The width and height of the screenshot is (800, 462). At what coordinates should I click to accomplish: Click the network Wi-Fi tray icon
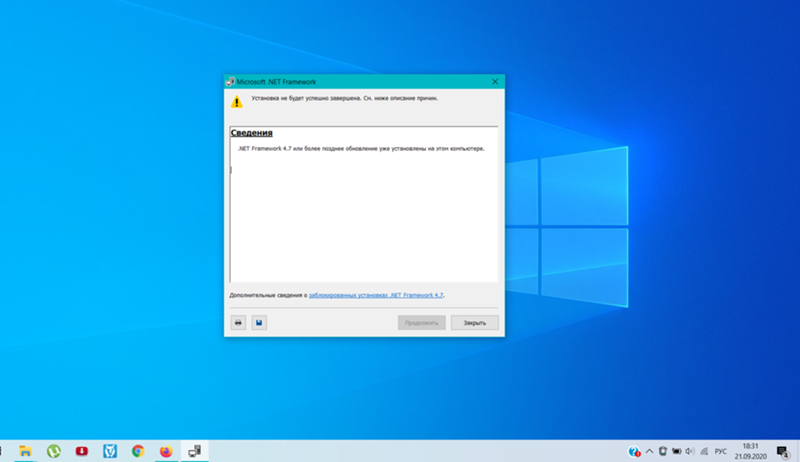704,451
